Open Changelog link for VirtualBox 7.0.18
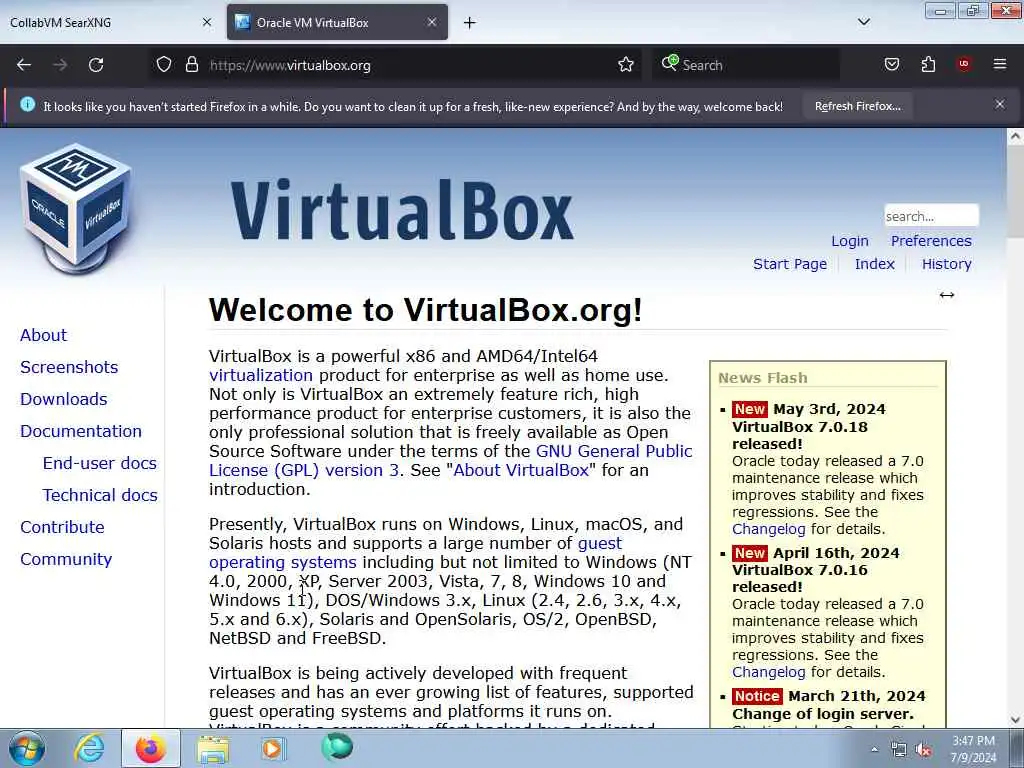This screenshot has height=768, width=1024. click(769, 529)
